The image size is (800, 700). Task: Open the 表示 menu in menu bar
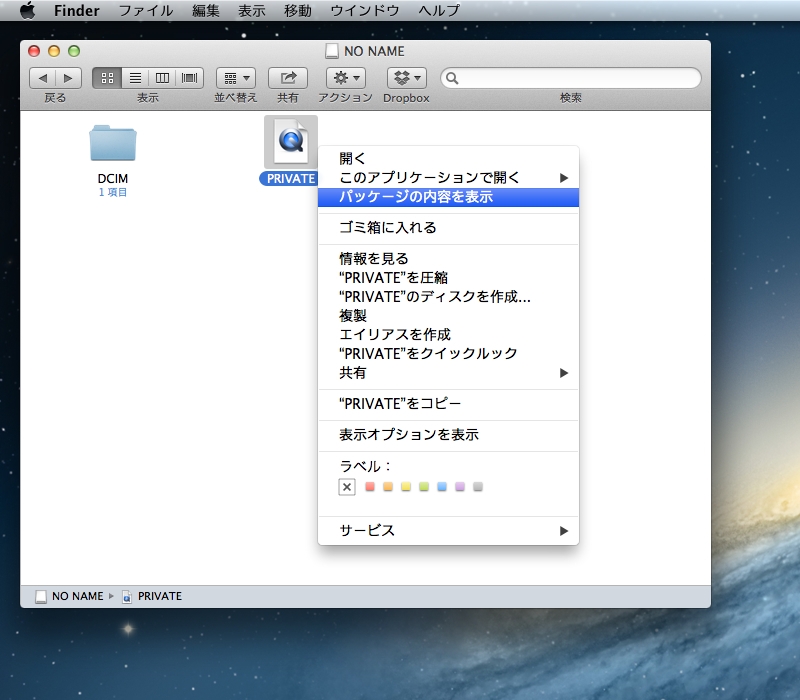coord(252,10)
